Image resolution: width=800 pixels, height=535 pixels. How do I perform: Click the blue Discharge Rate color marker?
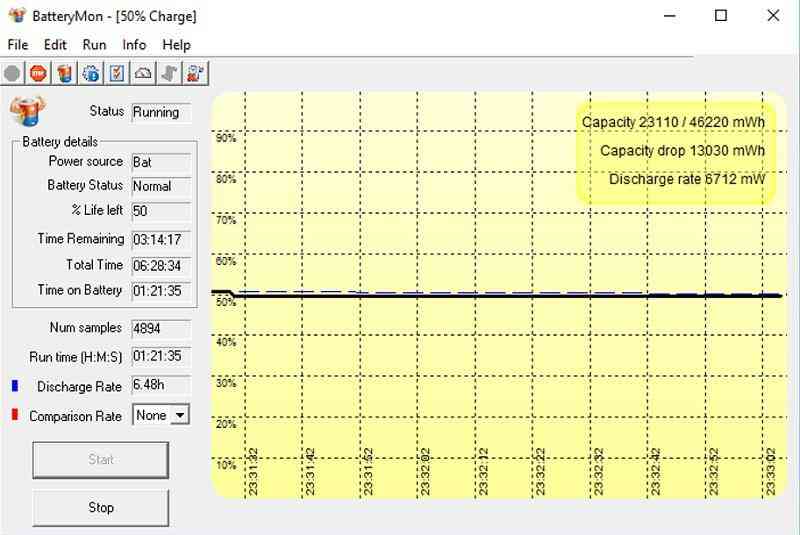[15, 386]
